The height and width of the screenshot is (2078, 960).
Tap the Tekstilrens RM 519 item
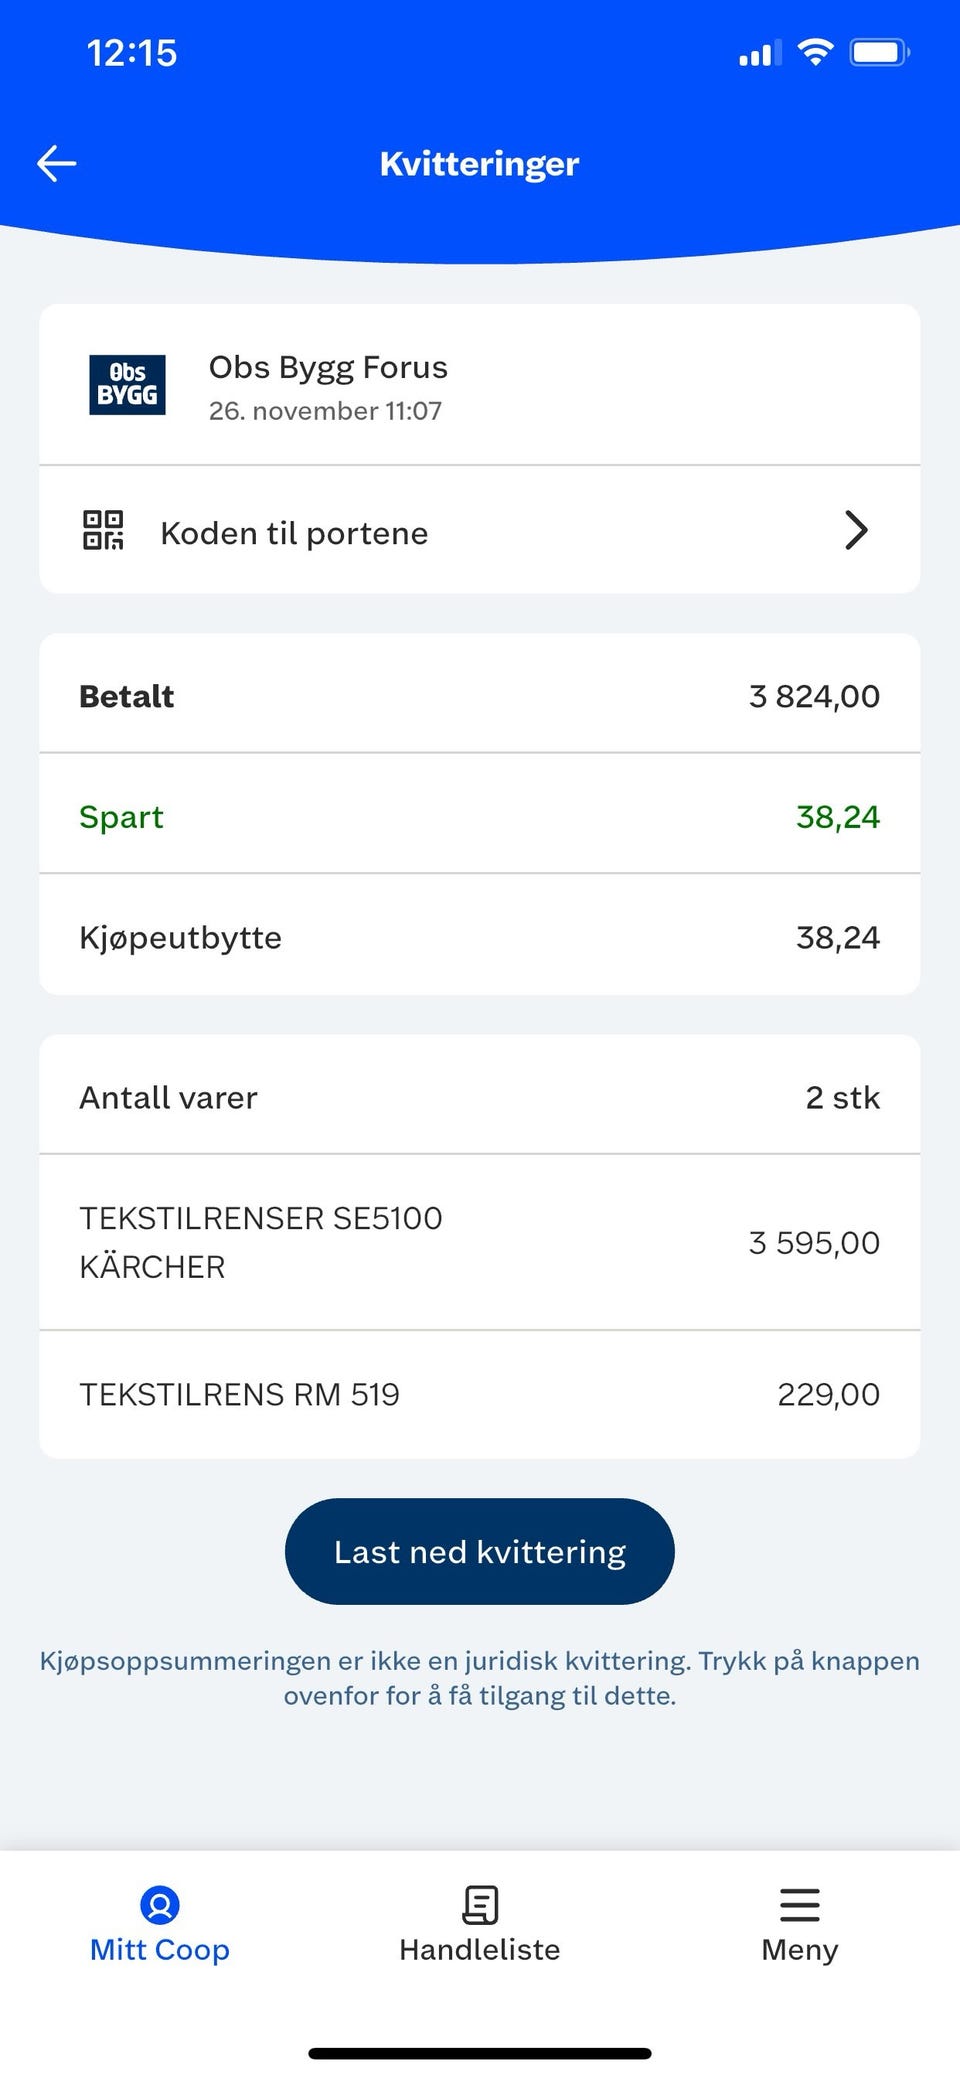click(480, 1394)
